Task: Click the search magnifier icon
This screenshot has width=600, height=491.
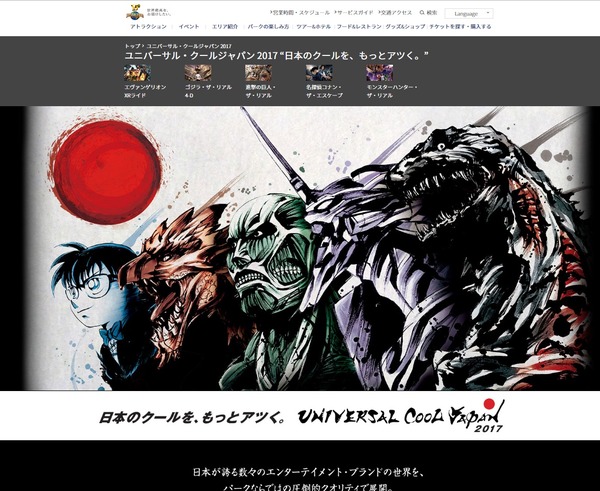Action: (422, 13)
